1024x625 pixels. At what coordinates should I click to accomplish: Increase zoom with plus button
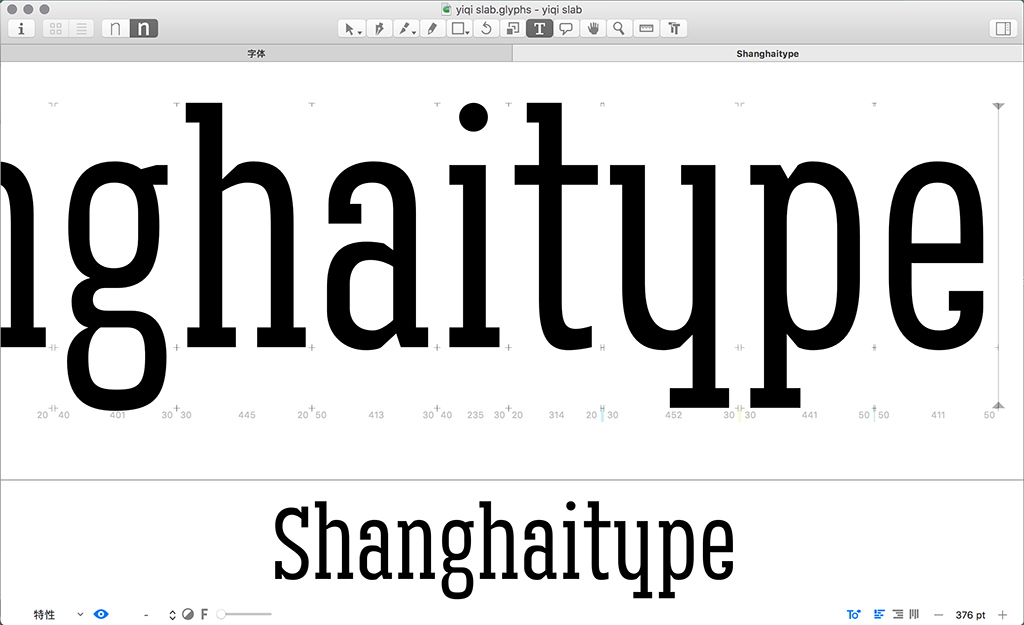coord(1002,615)
